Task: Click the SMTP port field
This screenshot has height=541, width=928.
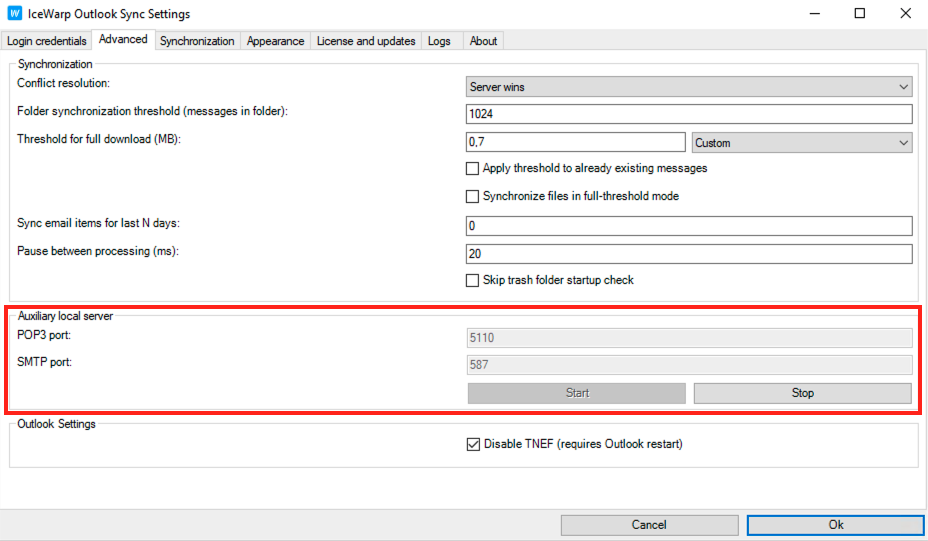Action: tap(689, 365)
